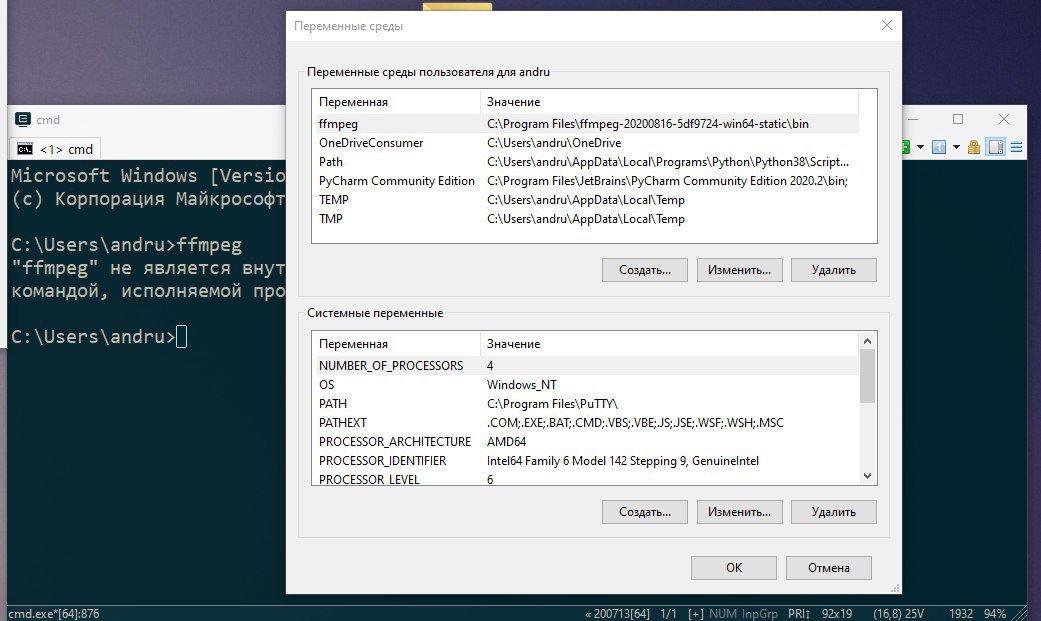This screenshot has width=1041, height=621.
Task: Click the user variables Удалить button
Action: [834, 270]
